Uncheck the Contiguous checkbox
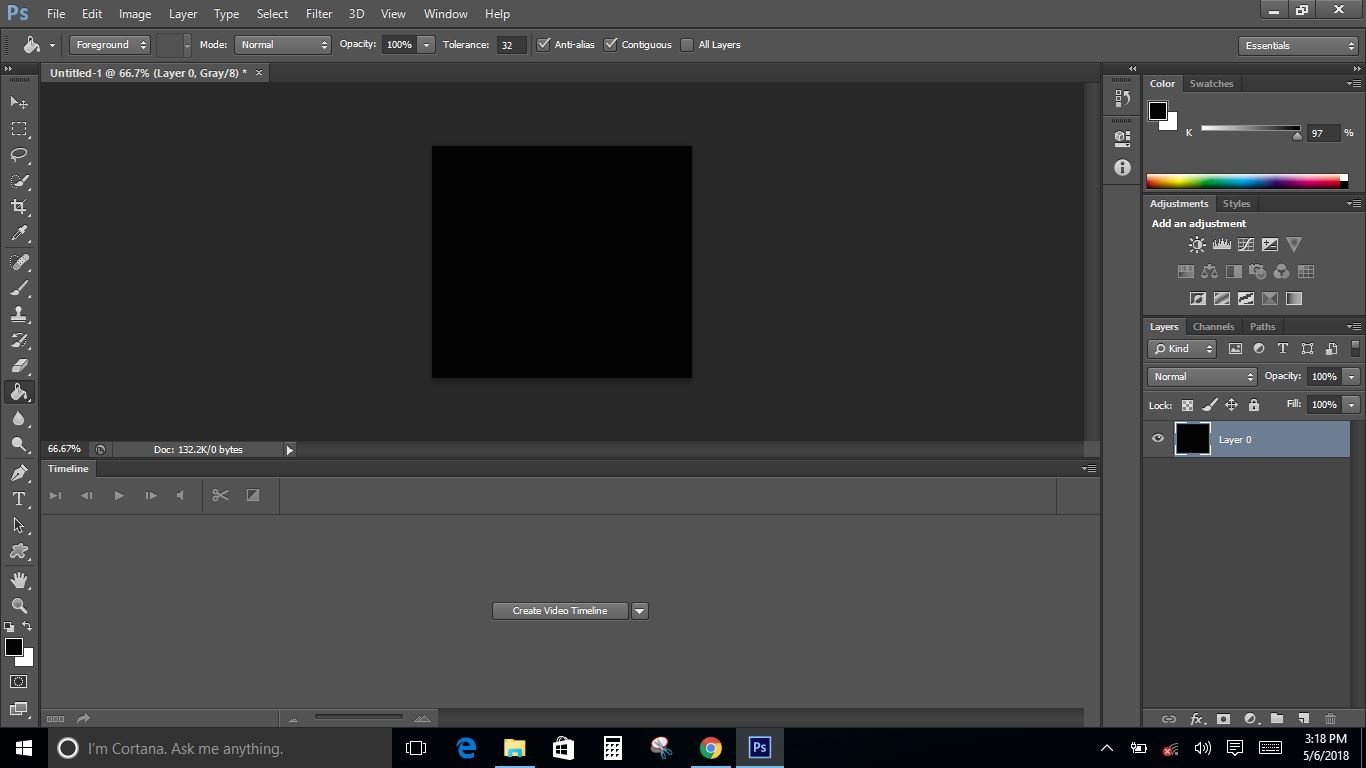The image size is (1366, 768). [x=611, y=44]
